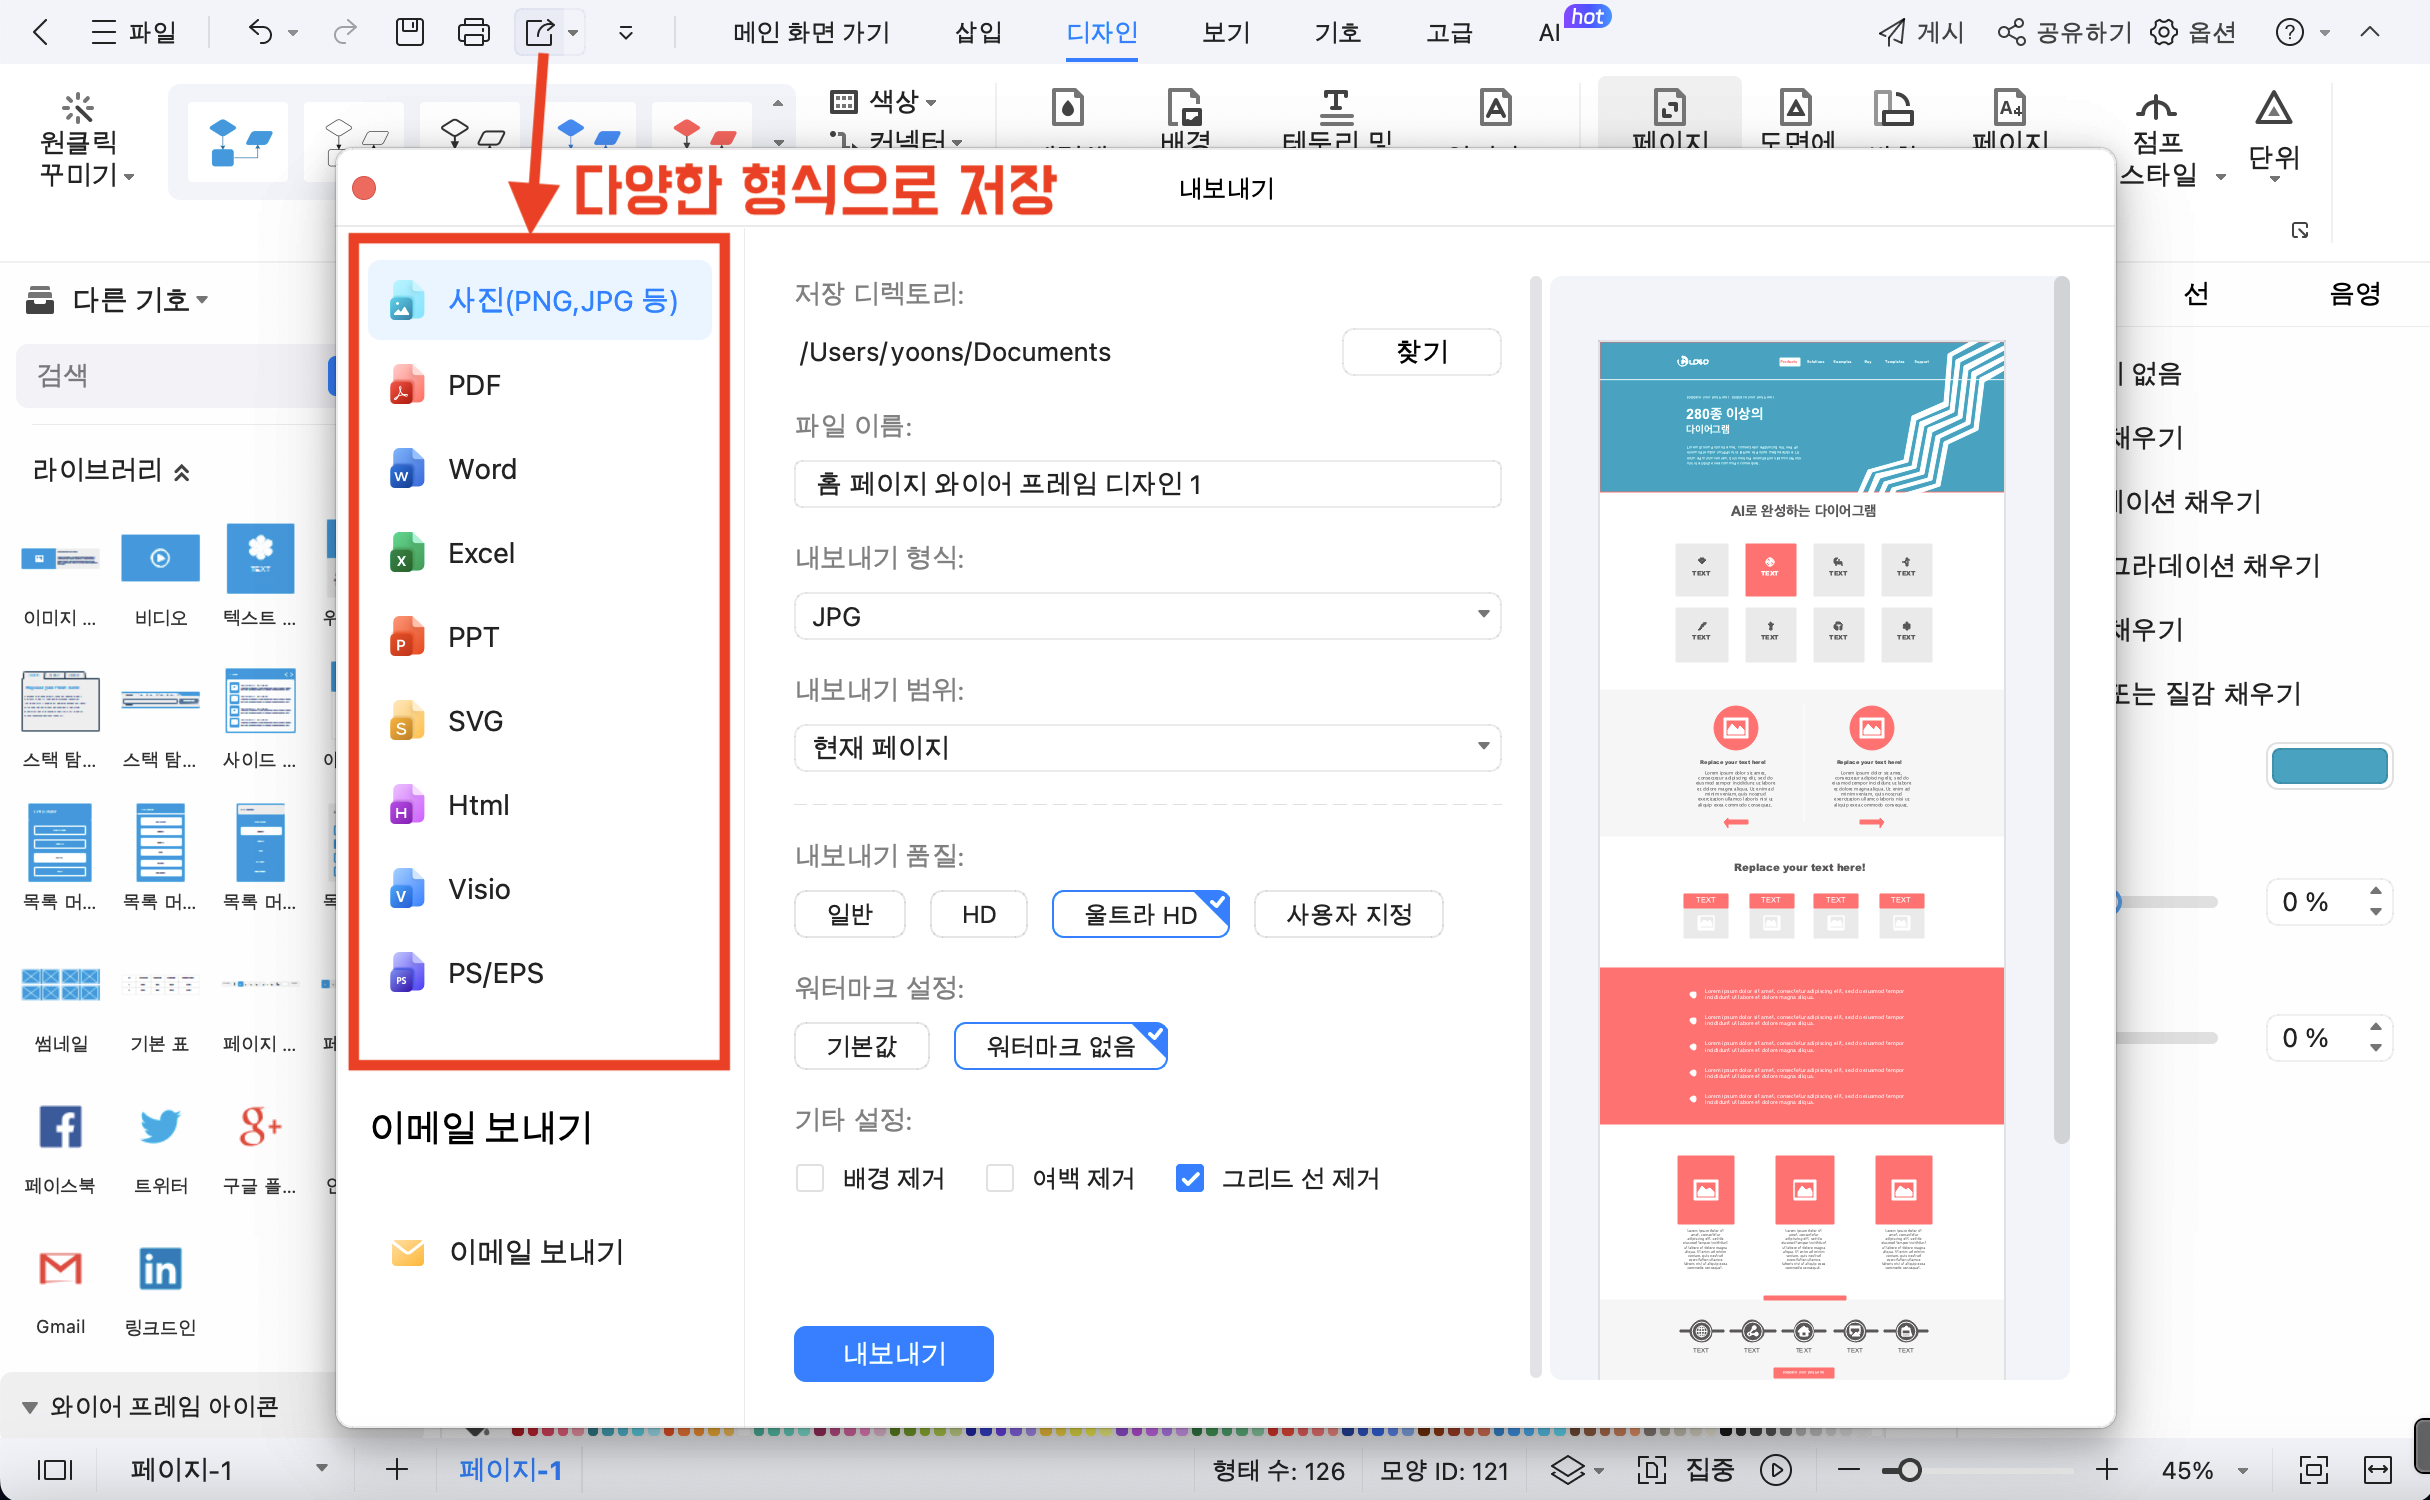Click the 내보내기 confirm button

pos(894,1354)
